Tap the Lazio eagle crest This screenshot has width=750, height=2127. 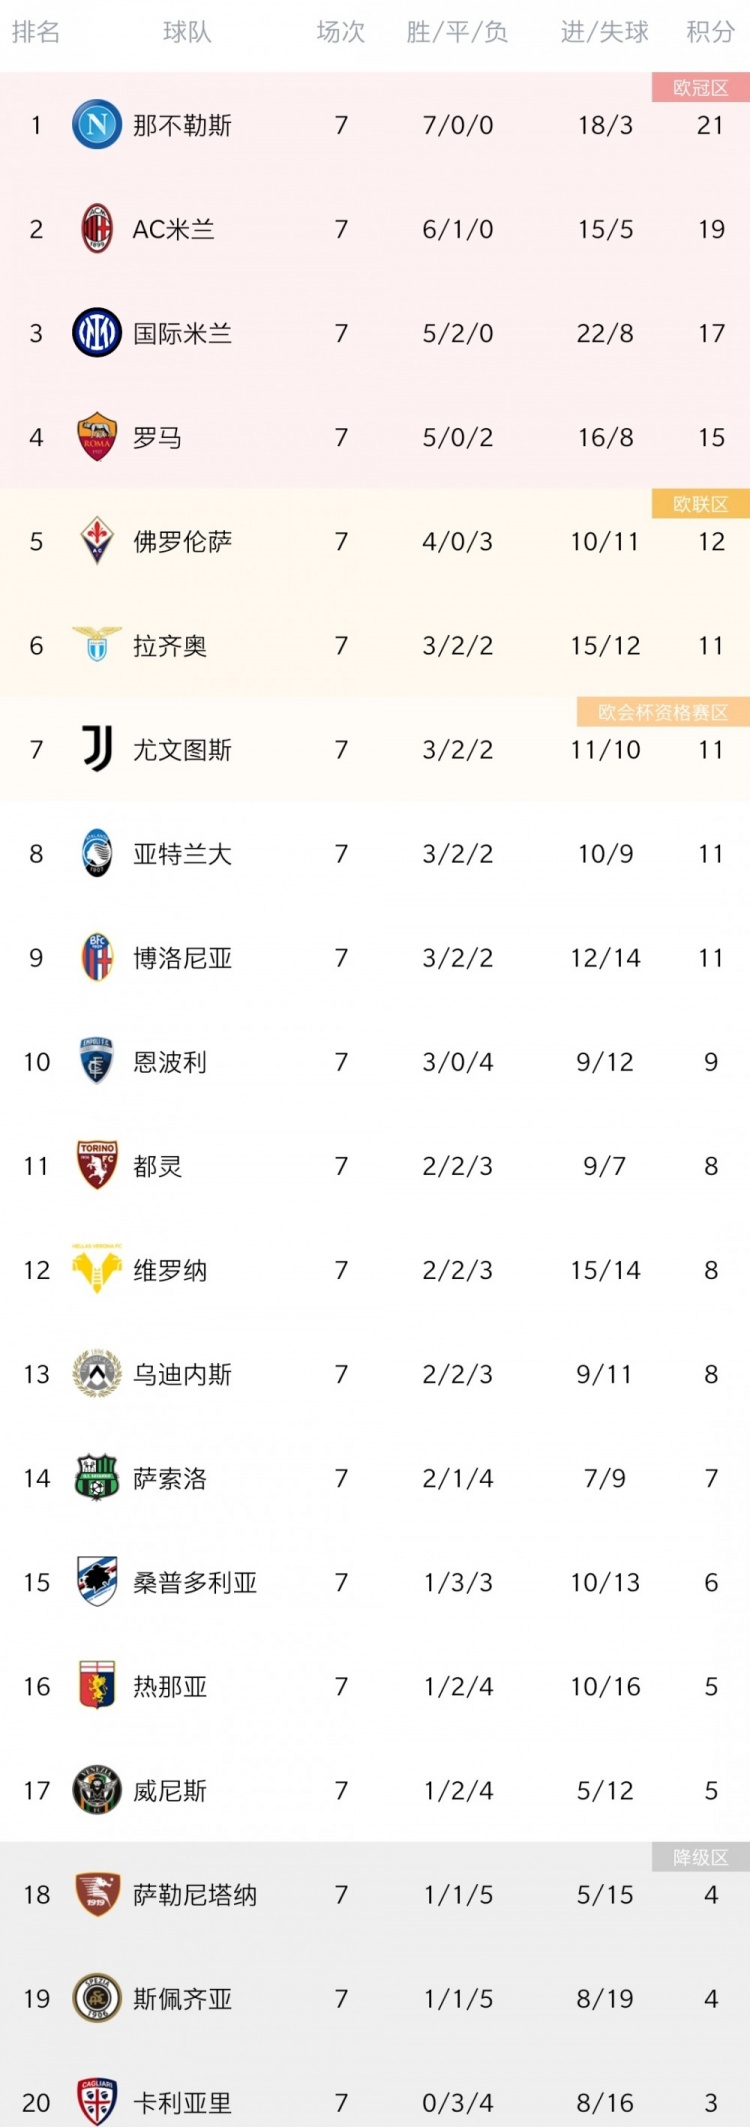pos(97,645)
